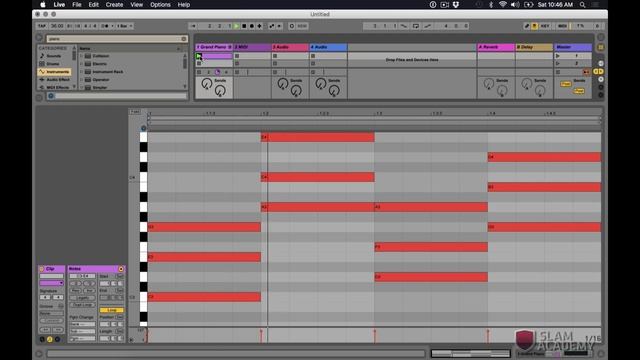Toggle the yellow I-O section selector

pyautogui.click(x=598, y=71)
